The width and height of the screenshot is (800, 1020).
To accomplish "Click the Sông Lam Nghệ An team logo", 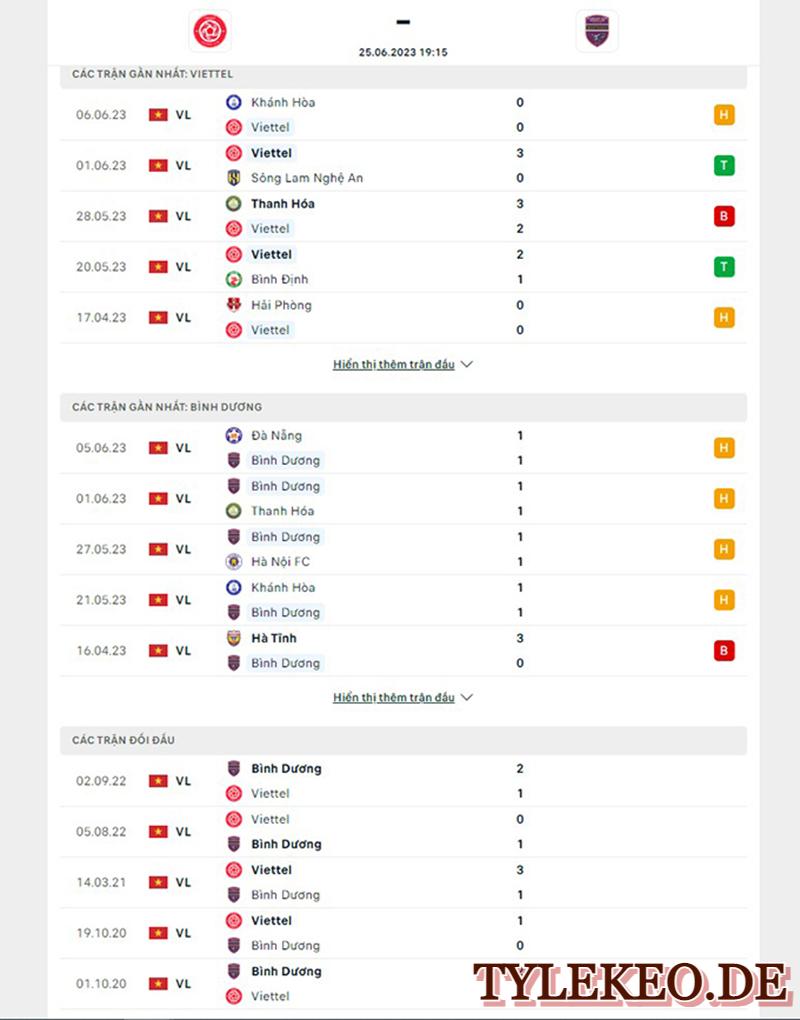I will [233, 178].
